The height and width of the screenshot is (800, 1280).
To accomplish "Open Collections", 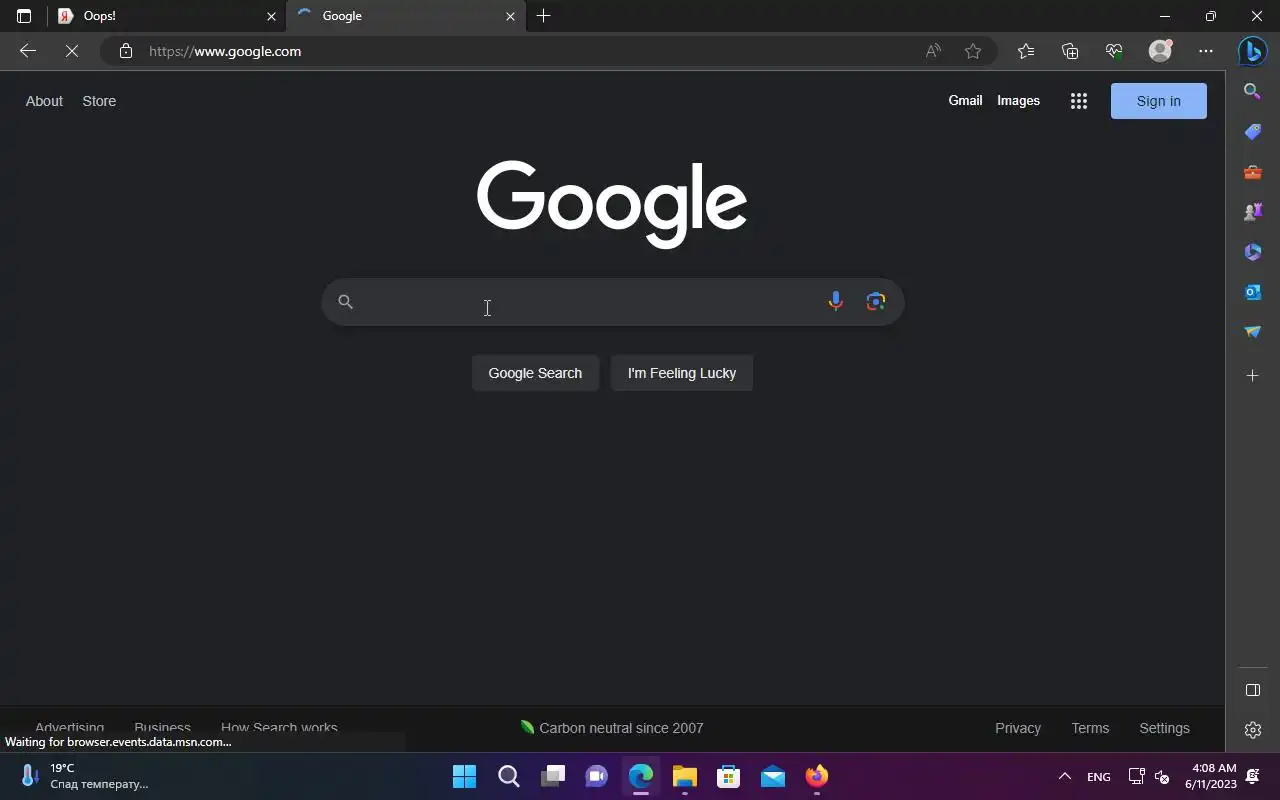I will pos(1070,51).
